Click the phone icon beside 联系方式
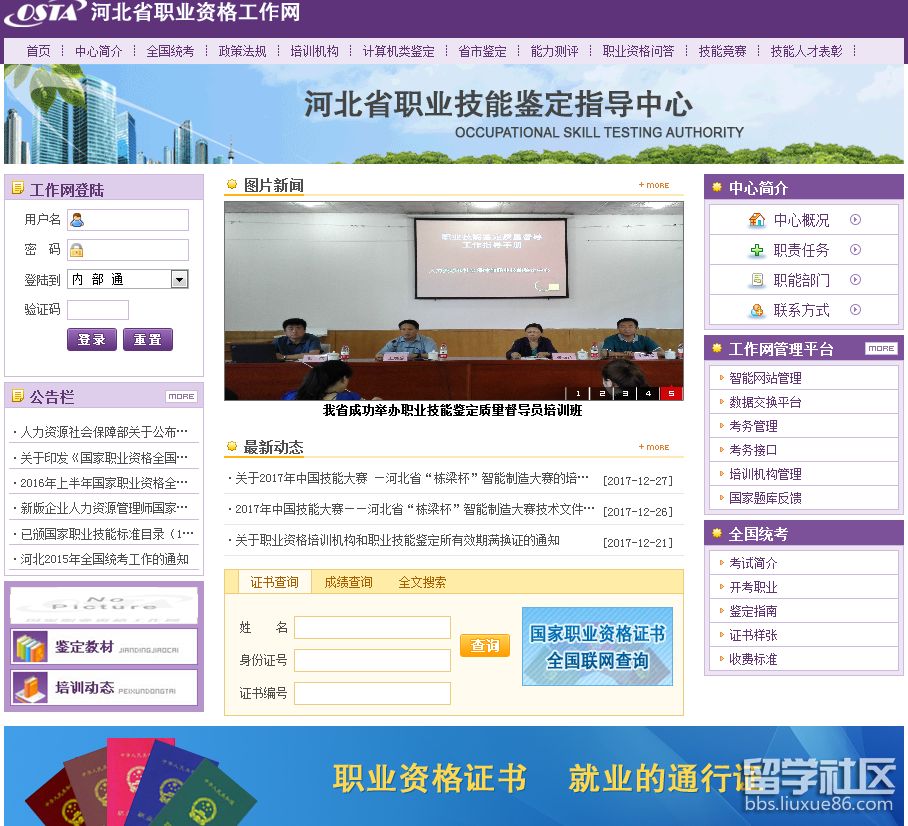The width and height of the screenshot is (908, 826). click(x=756, y=310)
